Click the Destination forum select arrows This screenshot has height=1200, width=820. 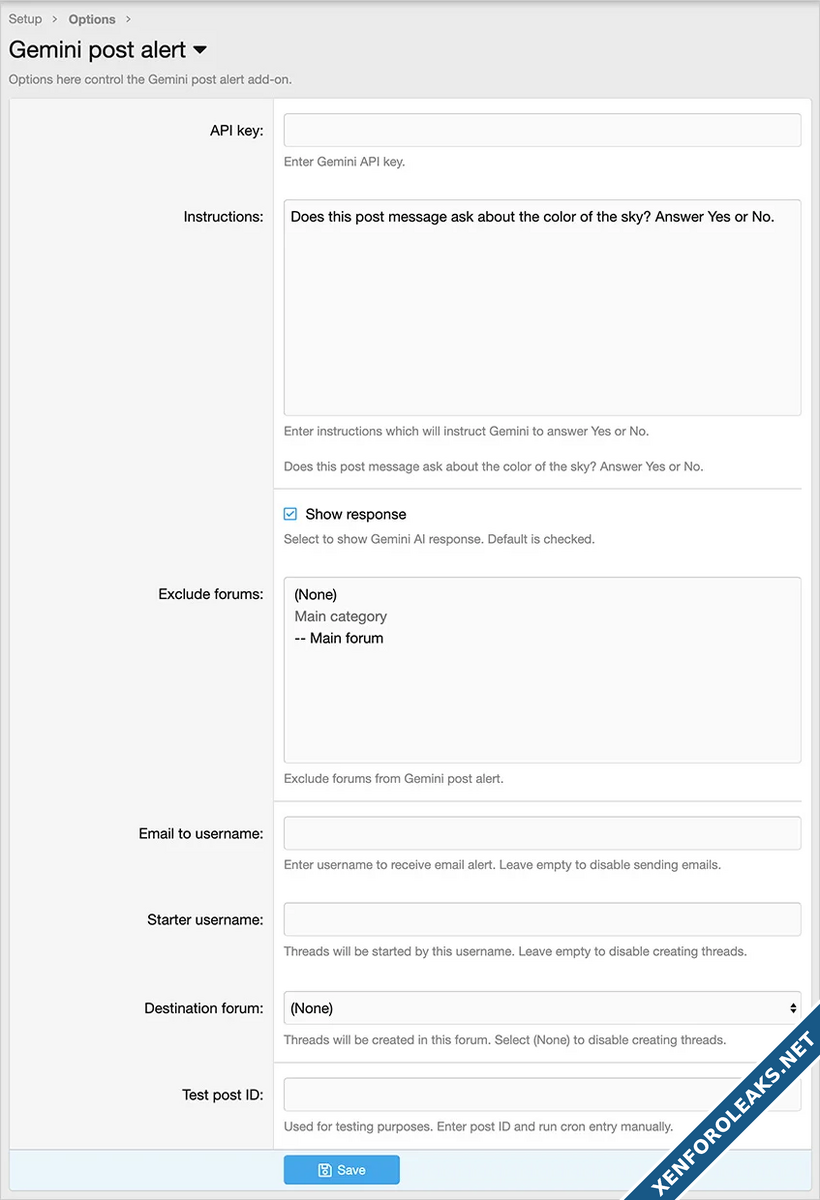coord(793,1008)
